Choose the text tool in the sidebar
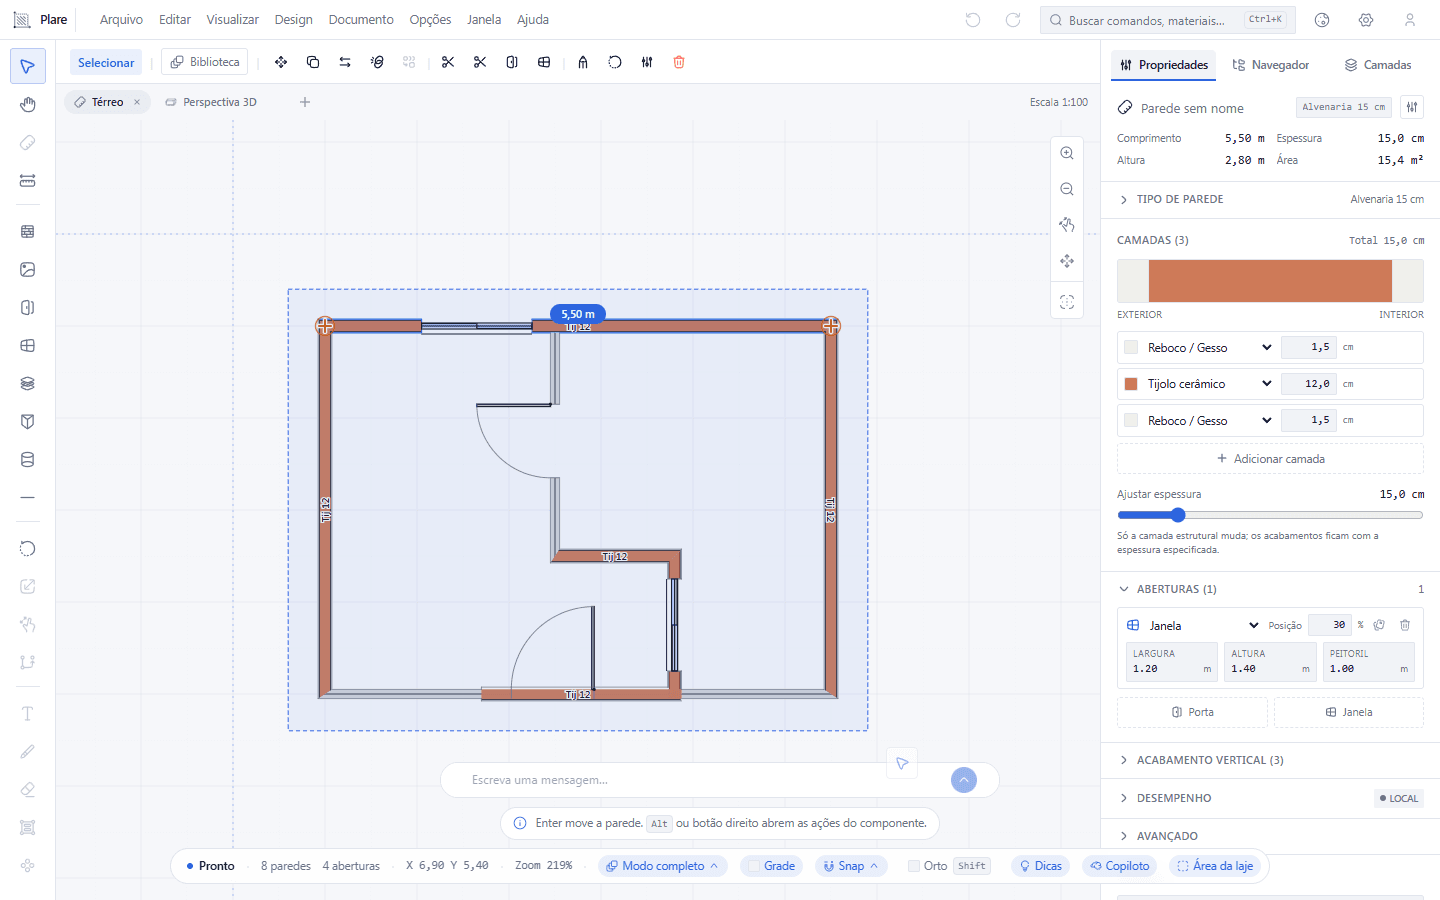This screenshot has height=900, width=1440. tap(28, 714)
